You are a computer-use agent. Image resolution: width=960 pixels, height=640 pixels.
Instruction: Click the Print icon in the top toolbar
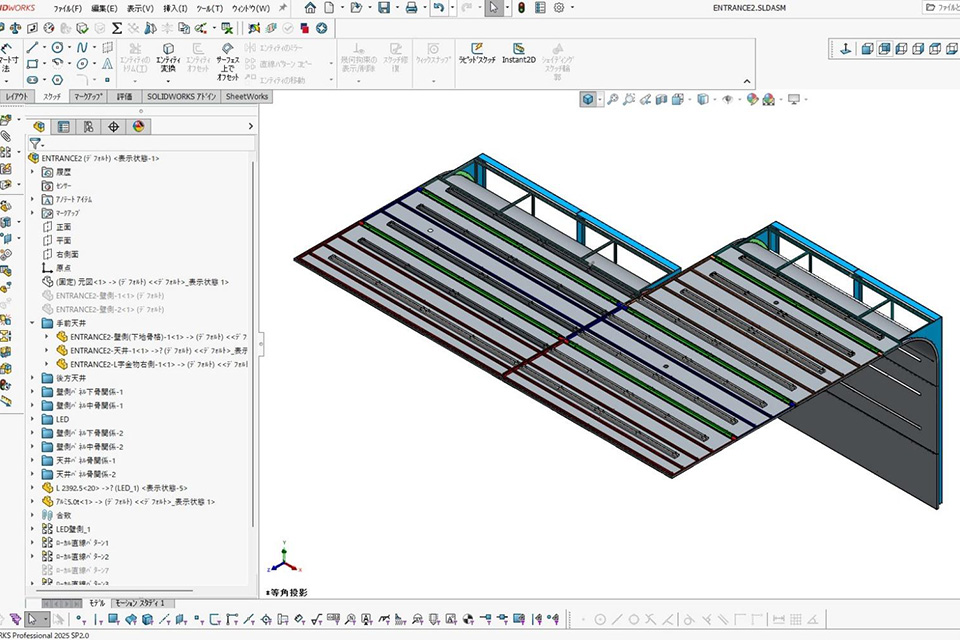411,8
